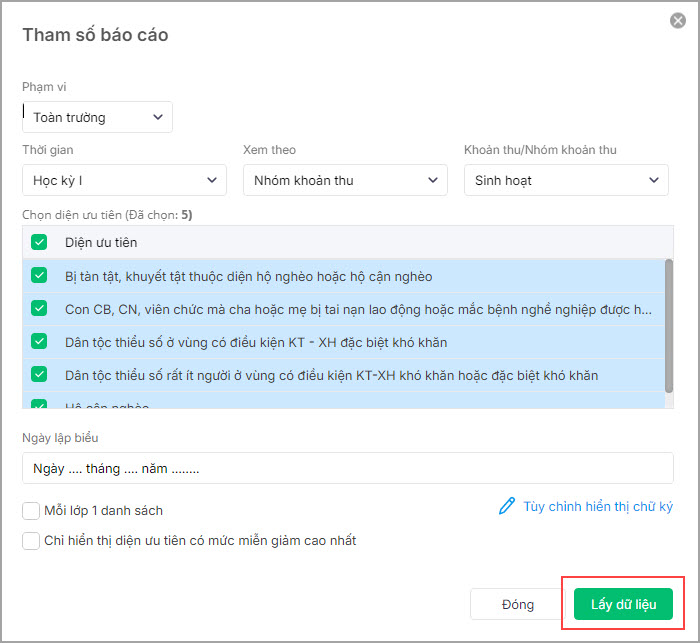Close the Tham số báo cáo dialog
700x643 pixels.
coord(677,21)
